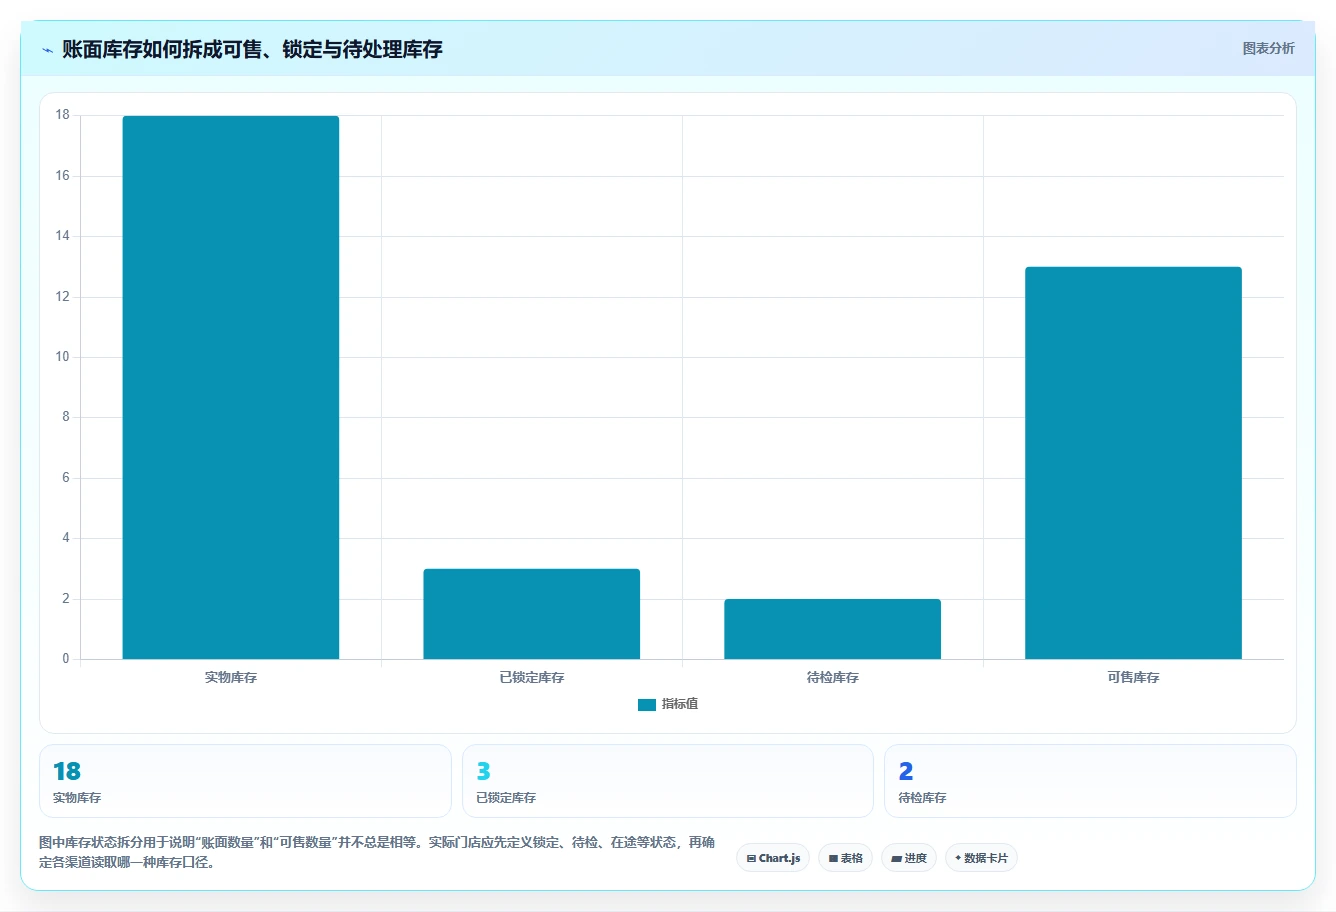Click the description paragraph starting 图中库存状态拆分
1336x912 pixels.
tap(377, 852)
